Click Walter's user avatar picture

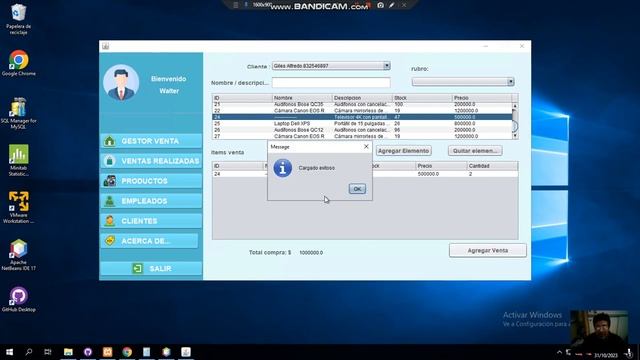point(121,82)
